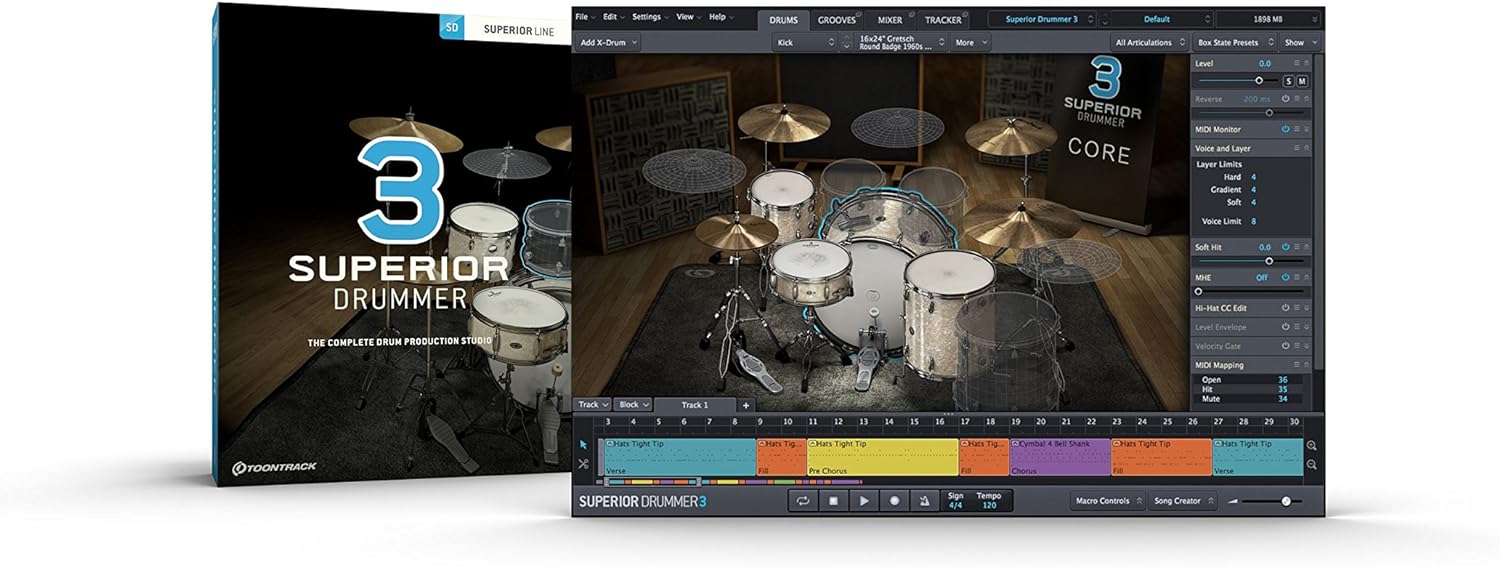Image resolution: width=1500 pixels, height=567 pixels.
Task: Open the View menu
Action: click(x=688, y=17)
